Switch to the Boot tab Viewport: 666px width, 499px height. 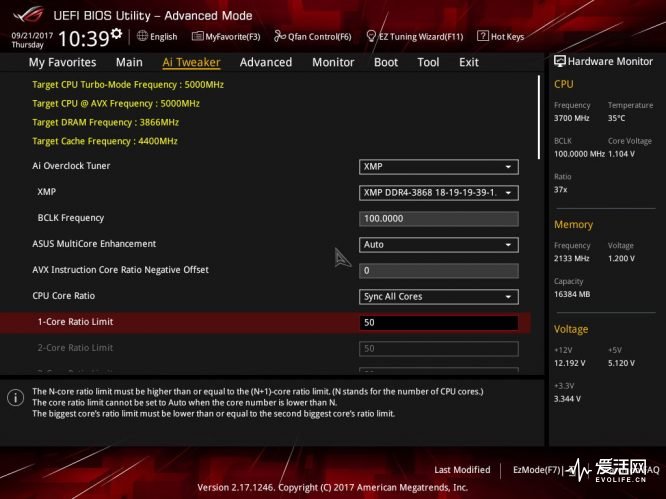[386, 62]
